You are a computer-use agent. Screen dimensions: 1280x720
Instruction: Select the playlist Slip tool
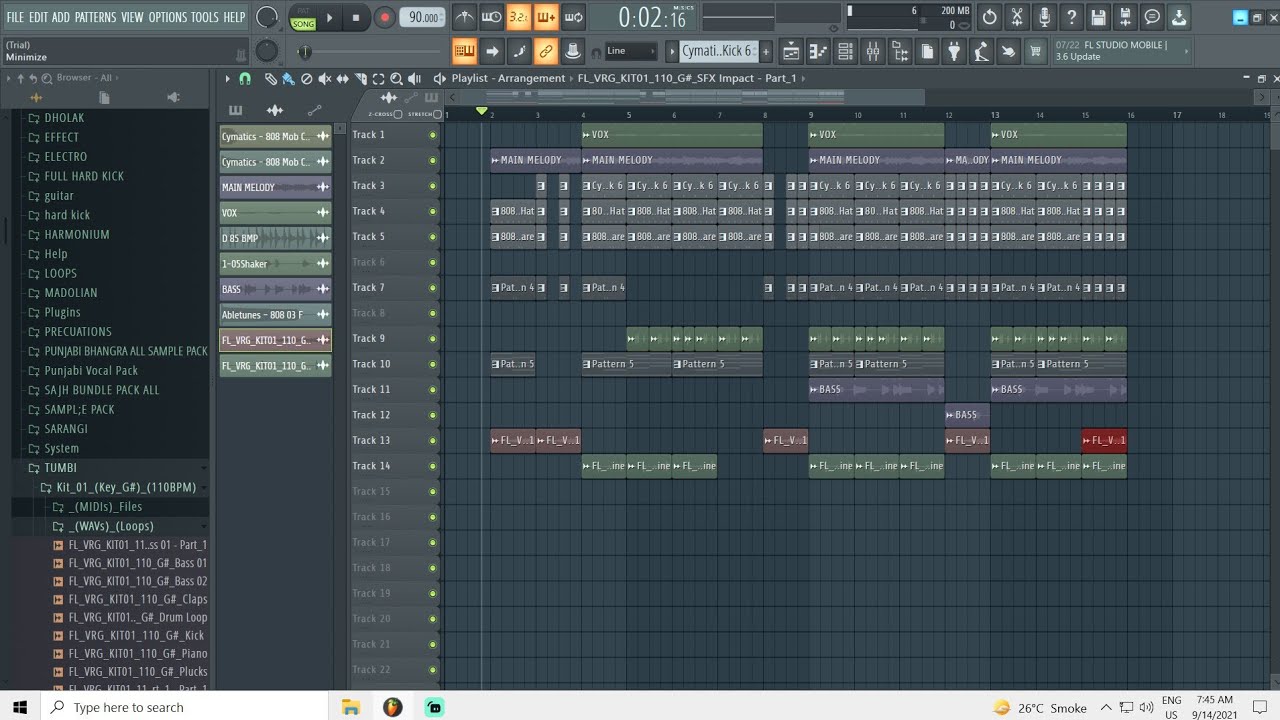click(x=343, y=78)
